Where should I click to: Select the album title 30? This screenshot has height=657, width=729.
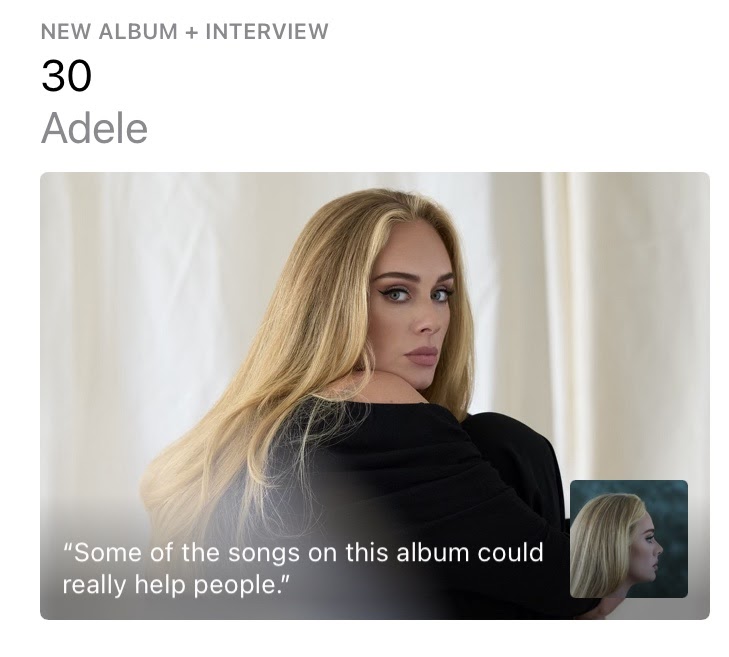66,76
